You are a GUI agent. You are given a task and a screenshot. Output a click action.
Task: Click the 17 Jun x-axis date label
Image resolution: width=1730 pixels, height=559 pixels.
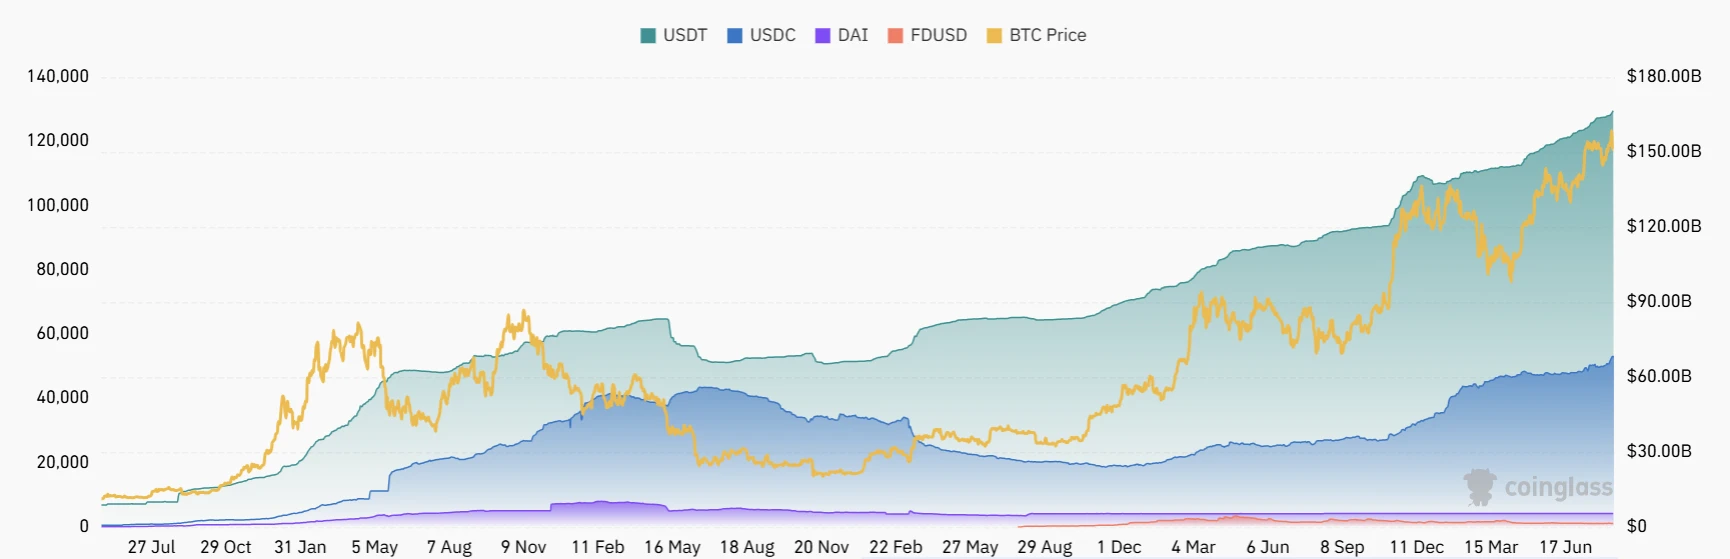(1565, 547)
